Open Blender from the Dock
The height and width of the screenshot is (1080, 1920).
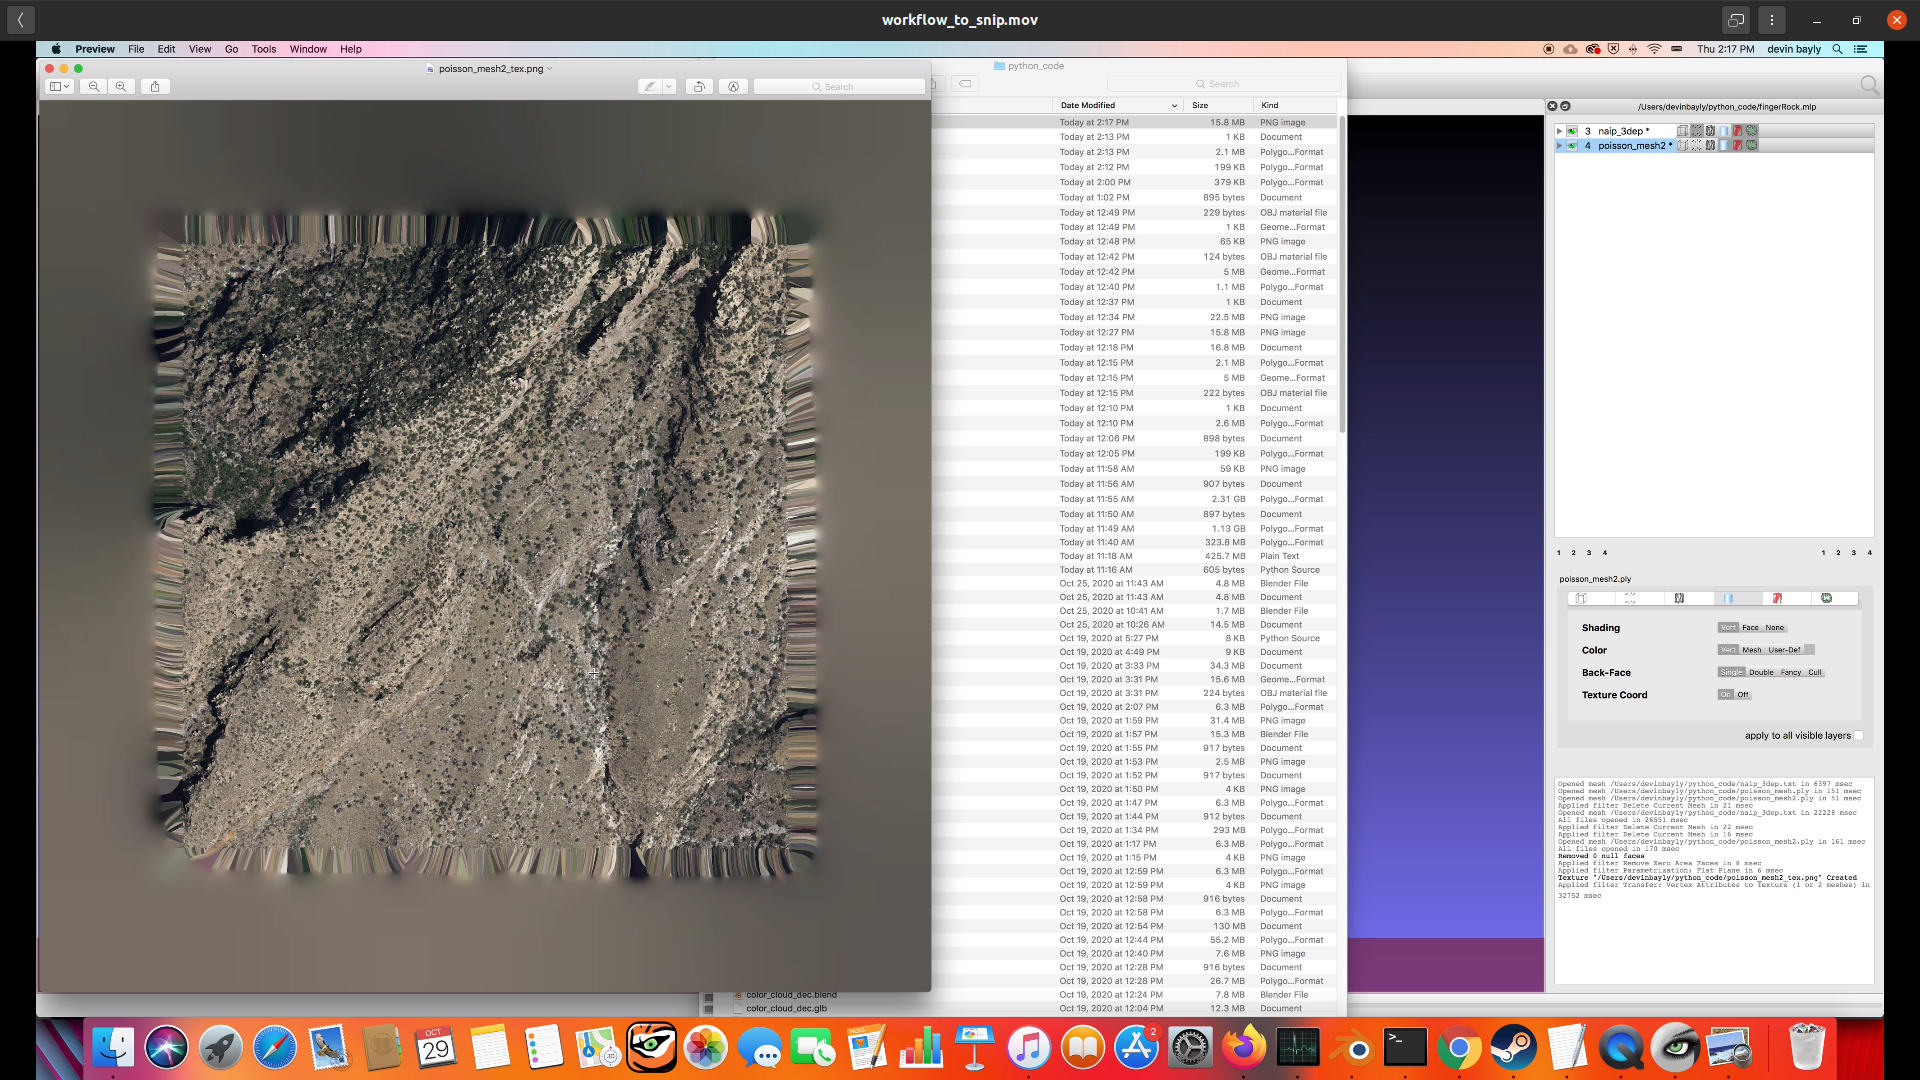(1351, 1048)
